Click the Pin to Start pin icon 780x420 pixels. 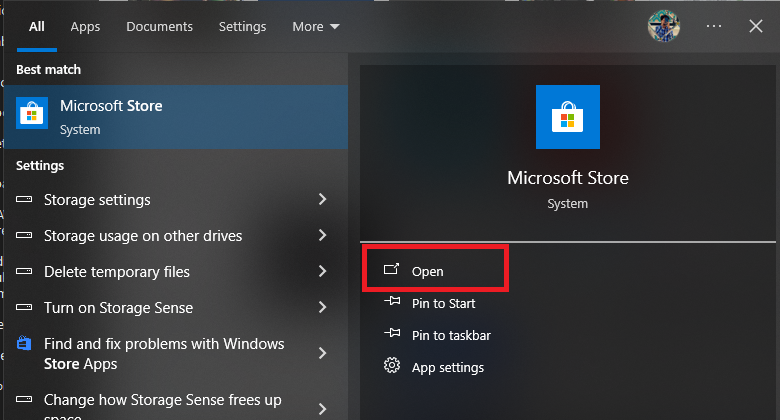[392, 303]
